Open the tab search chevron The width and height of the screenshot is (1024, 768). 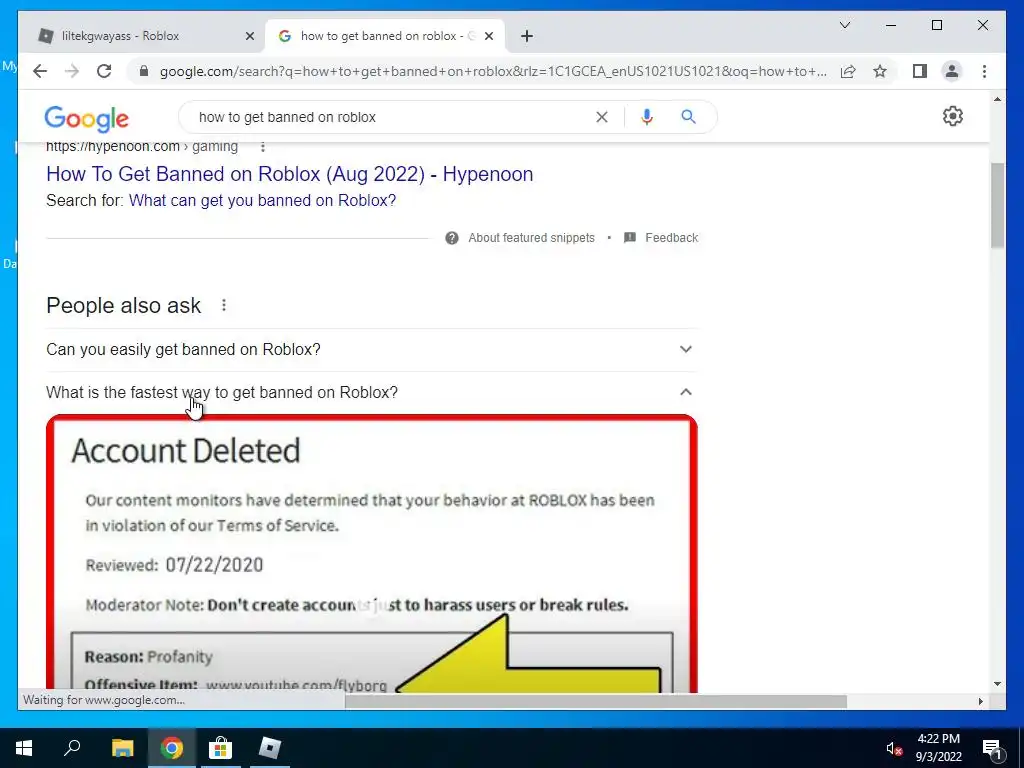(x=844, y=25)
